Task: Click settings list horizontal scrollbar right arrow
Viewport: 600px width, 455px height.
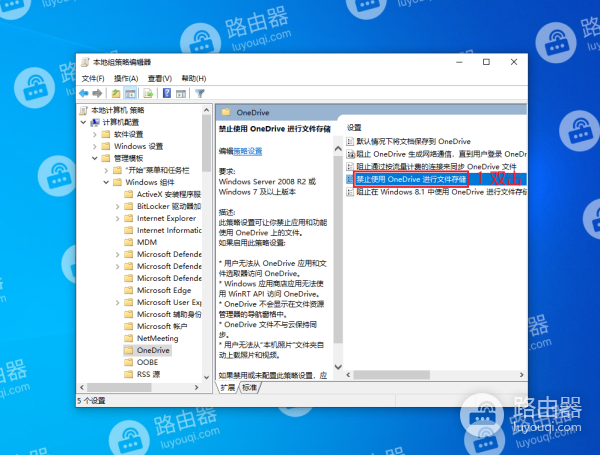Action: point(522,375)
